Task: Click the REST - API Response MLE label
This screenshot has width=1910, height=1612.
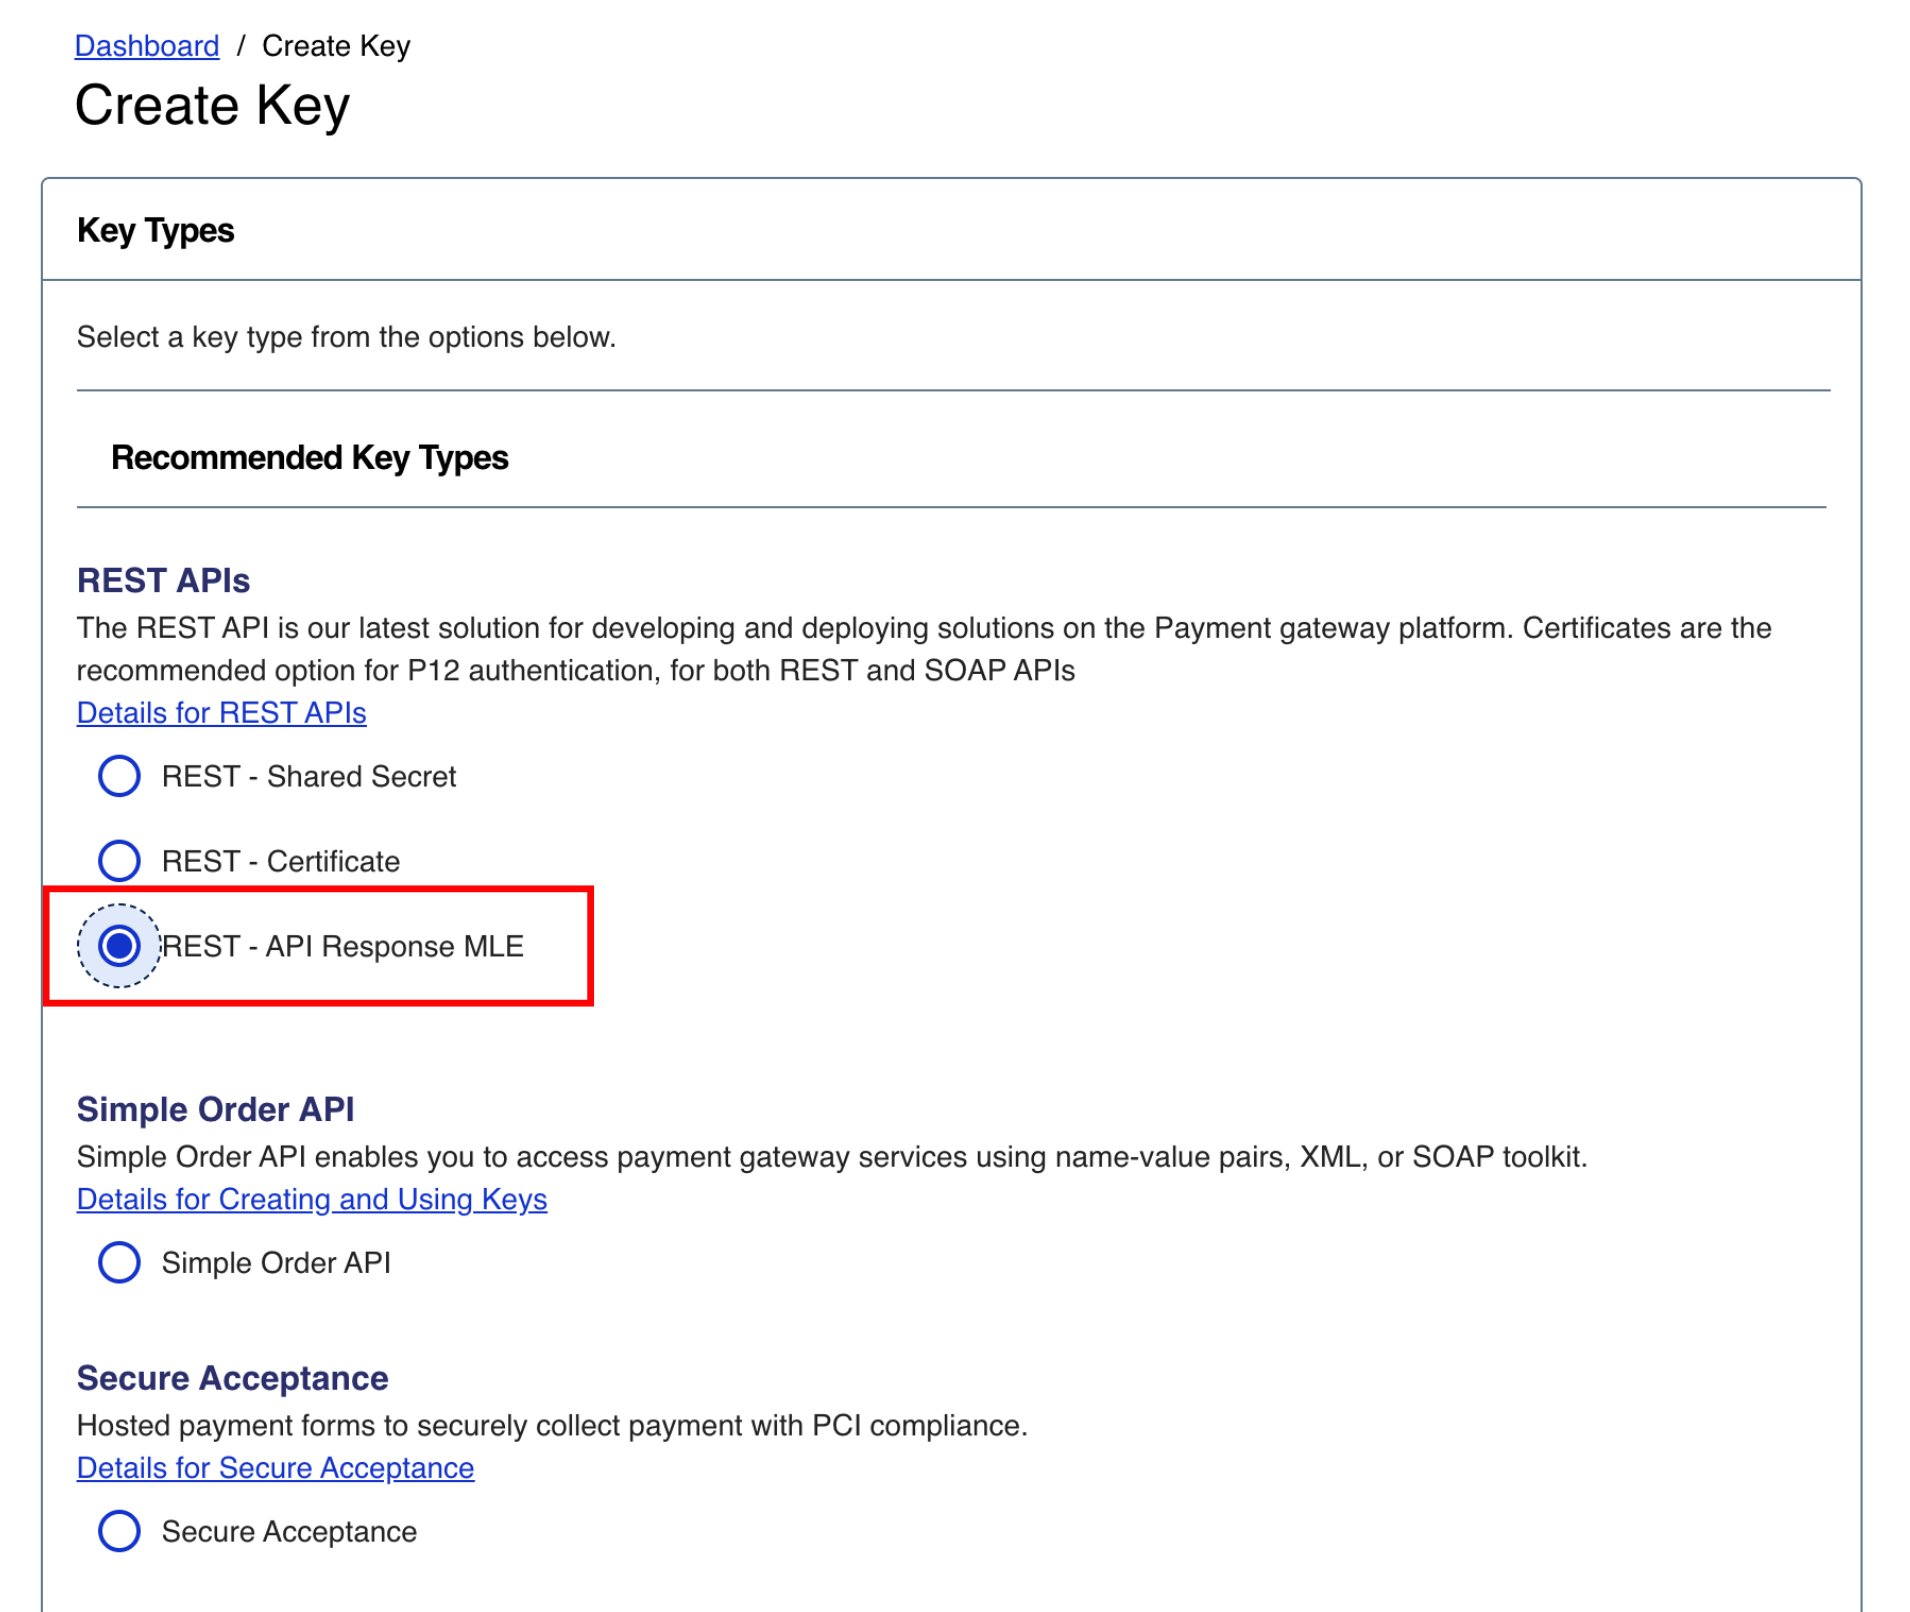Action: 343,947
